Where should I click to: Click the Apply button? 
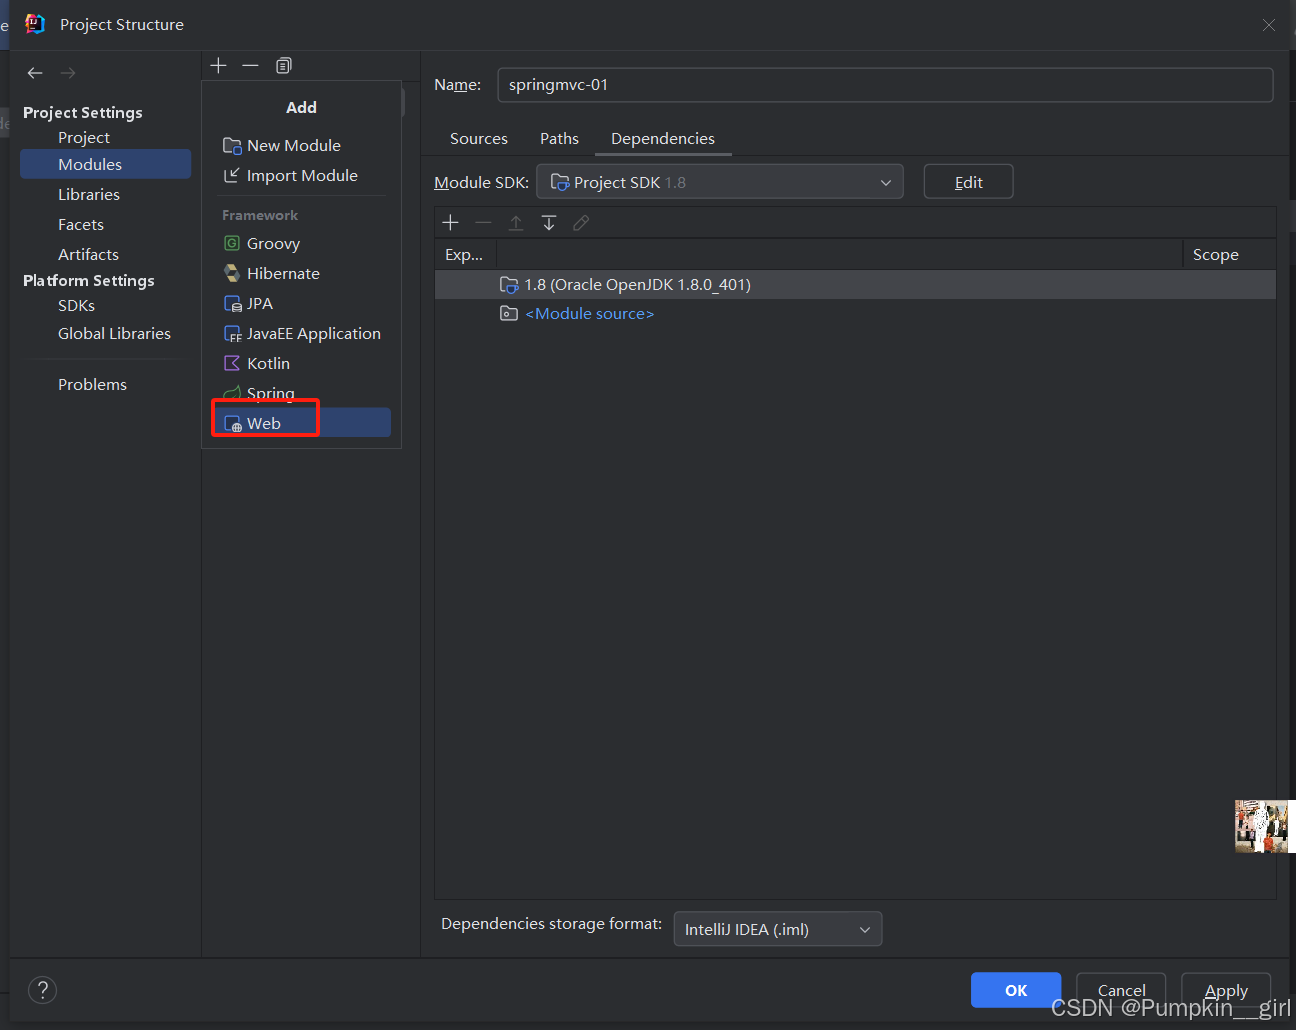click(1225, 990)
